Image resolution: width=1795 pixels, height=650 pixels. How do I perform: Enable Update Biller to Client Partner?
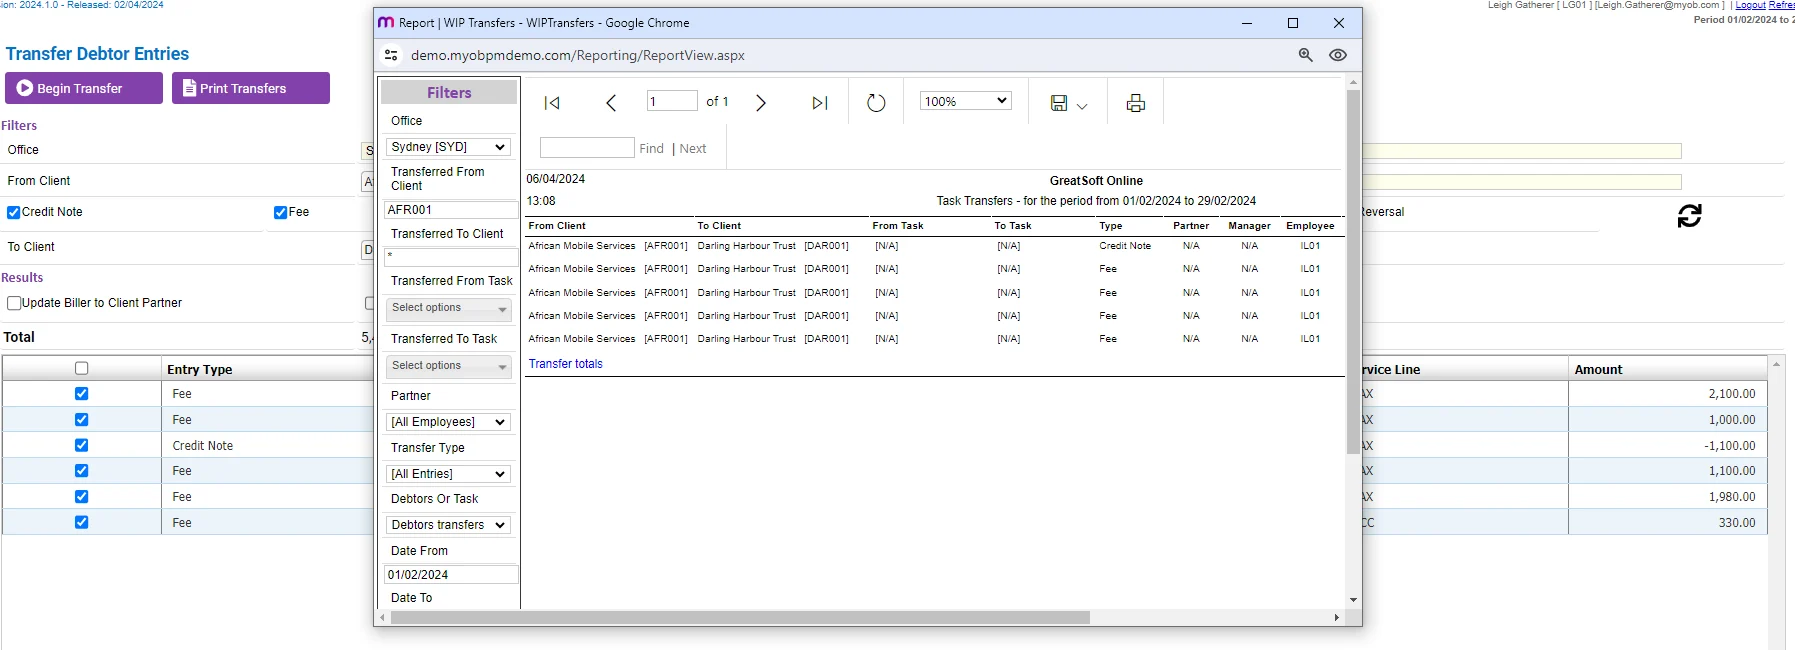(14, 303)
